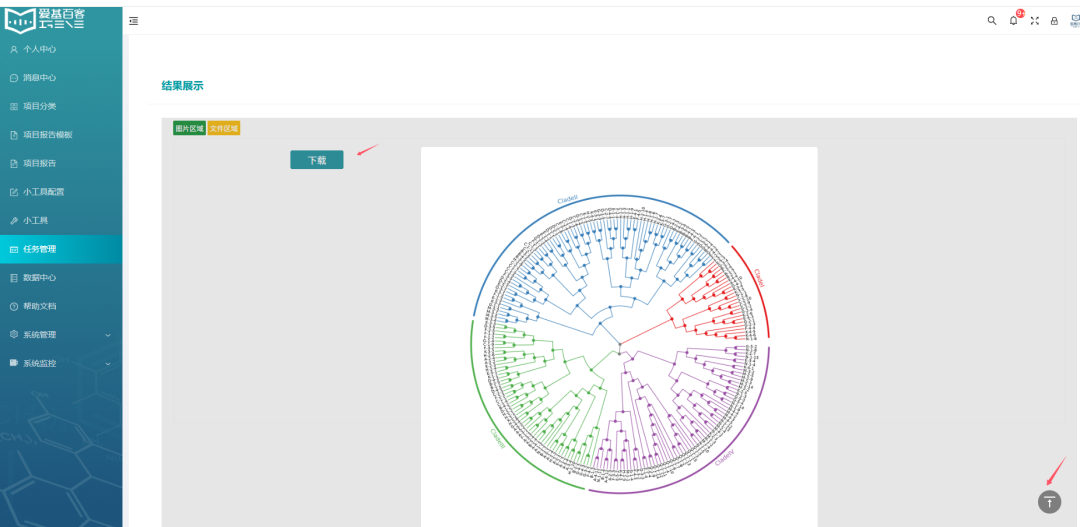Toggle fullscreen icon in top bar
The height and width of the screenshot is (527, 1080).
click(x=1035, y=21)
